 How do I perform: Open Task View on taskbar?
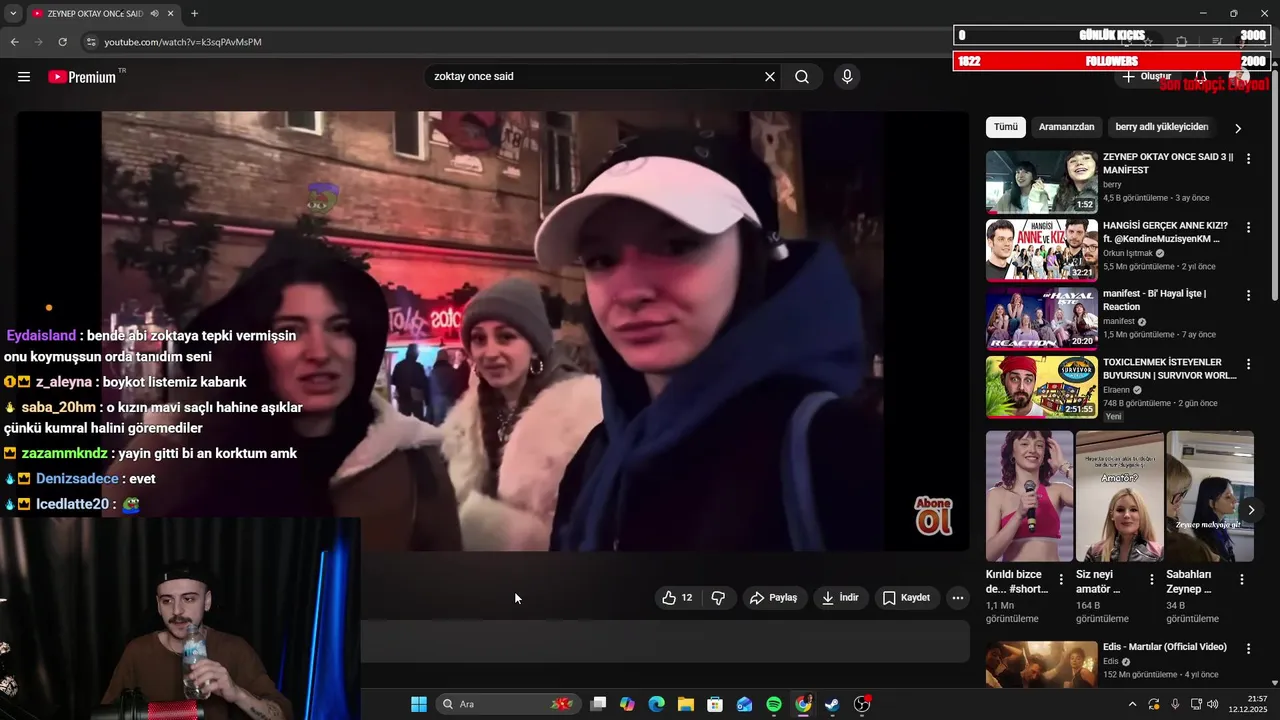(598, 704)
